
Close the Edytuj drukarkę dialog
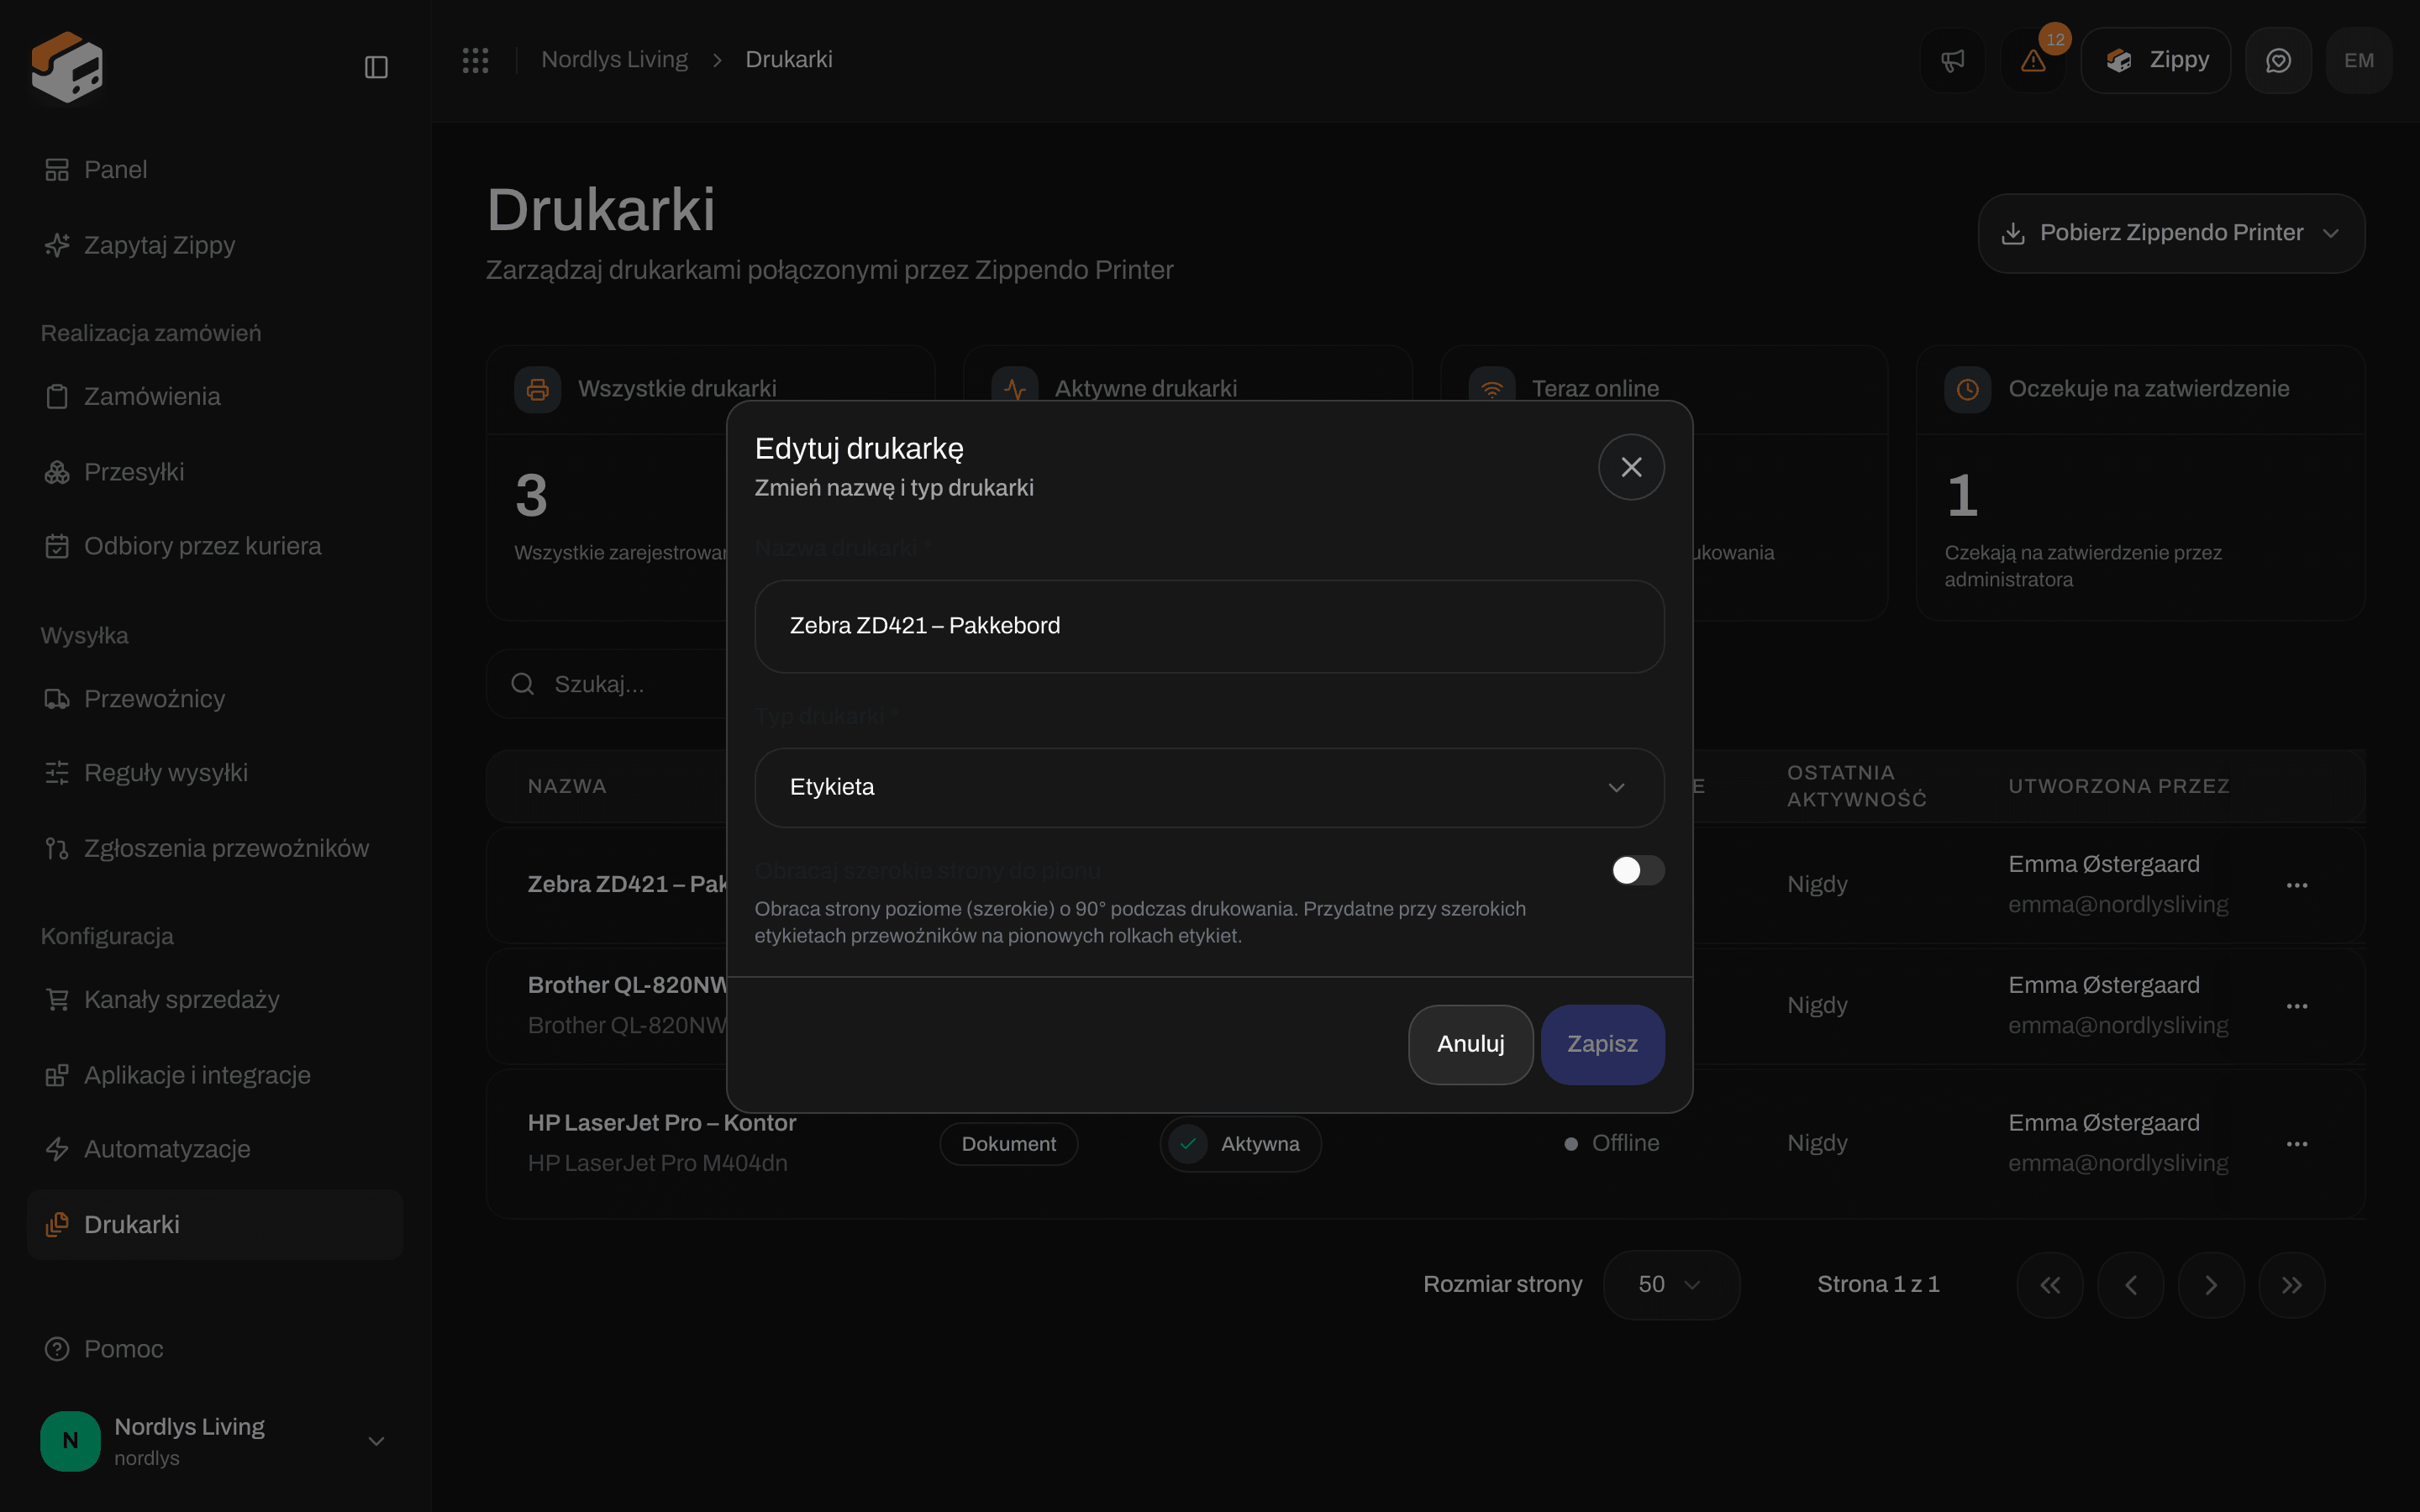tap(1631, 467)
